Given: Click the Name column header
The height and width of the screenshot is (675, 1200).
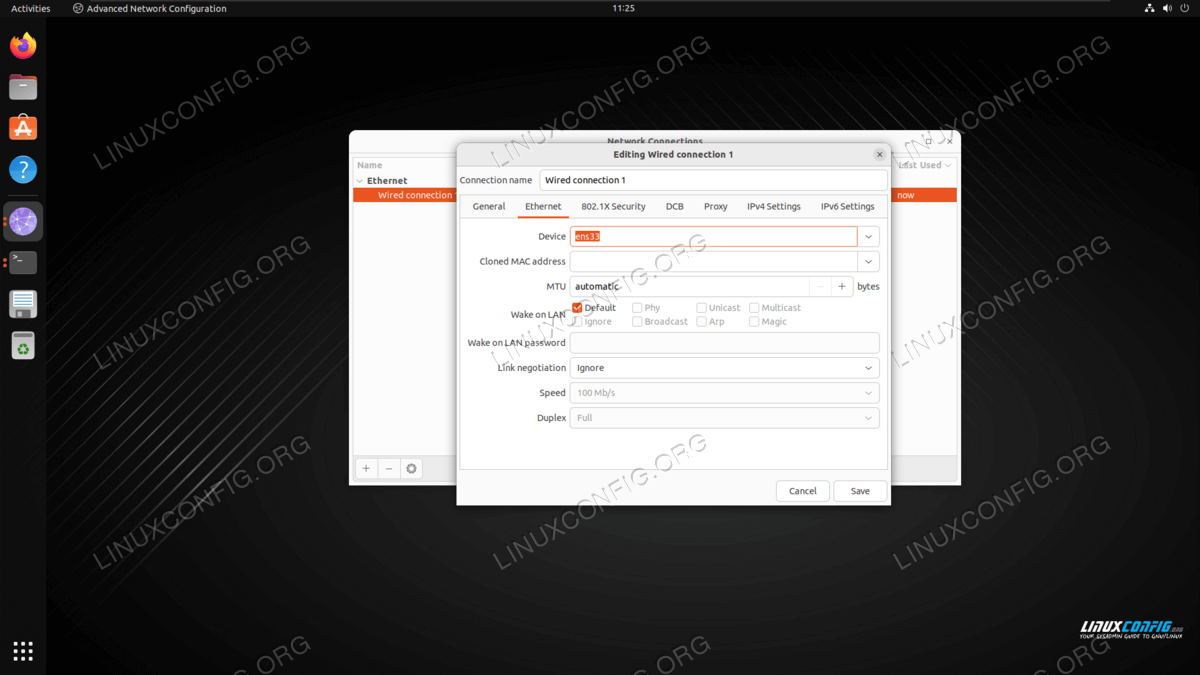Looking at the screenshot, I should [370, 165].
